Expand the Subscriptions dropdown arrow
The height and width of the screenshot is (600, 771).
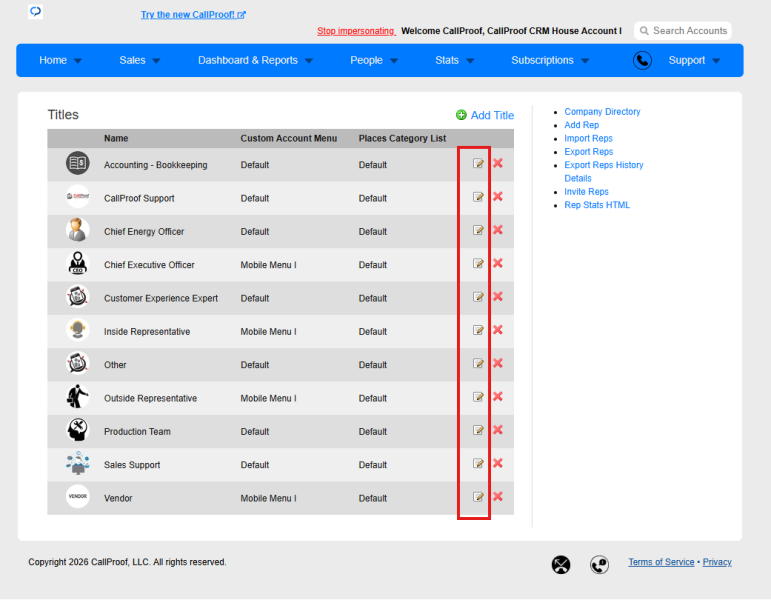point(585,61)
